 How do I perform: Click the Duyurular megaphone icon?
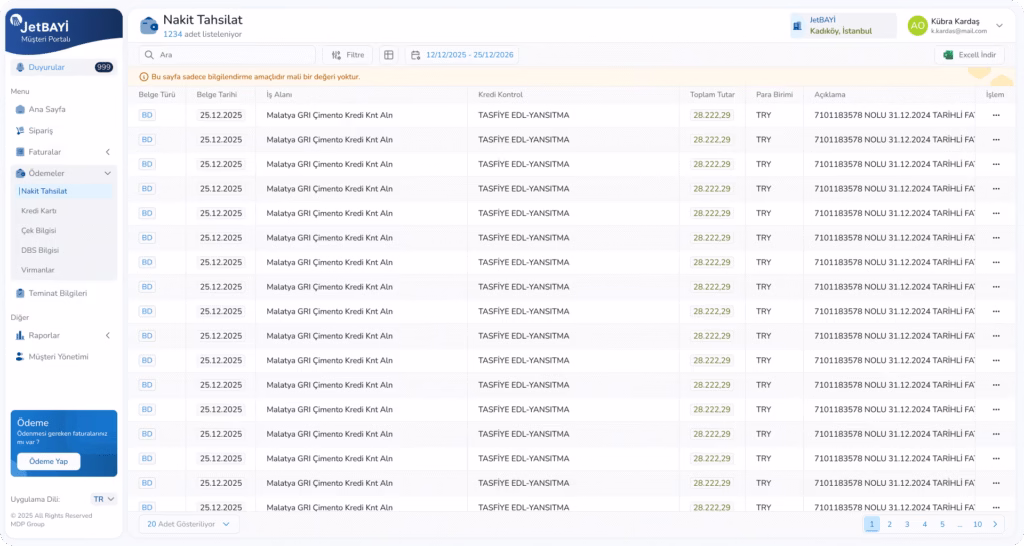20,67
